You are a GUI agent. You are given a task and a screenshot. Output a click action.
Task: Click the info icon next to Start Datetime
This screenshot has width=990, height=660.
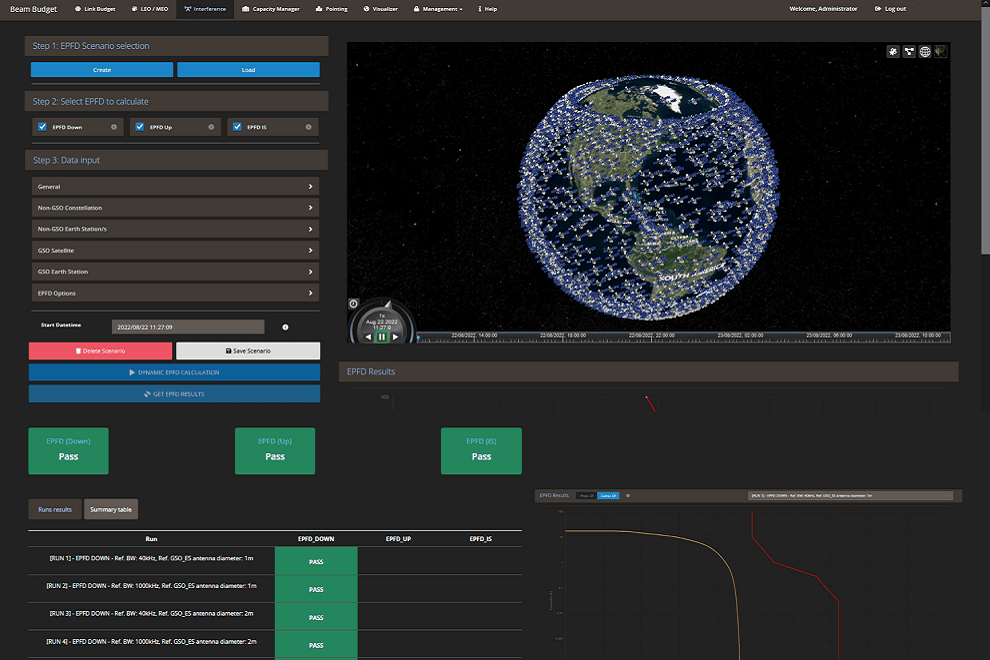coord(285,327)
